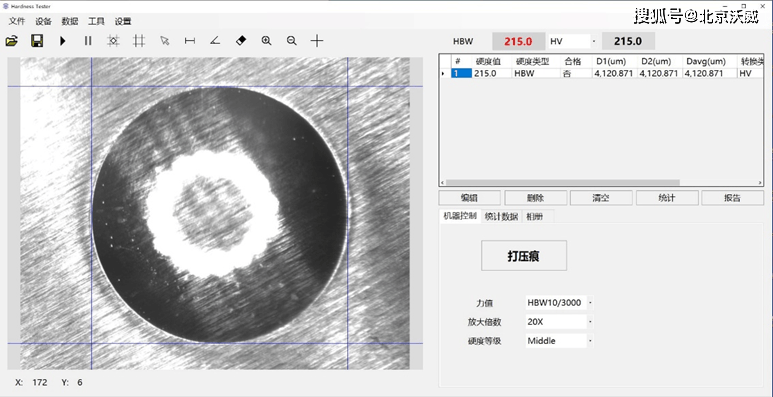Click the Davg(um) column header
This screenshot has height=397, width=773.
coord(709,62)
